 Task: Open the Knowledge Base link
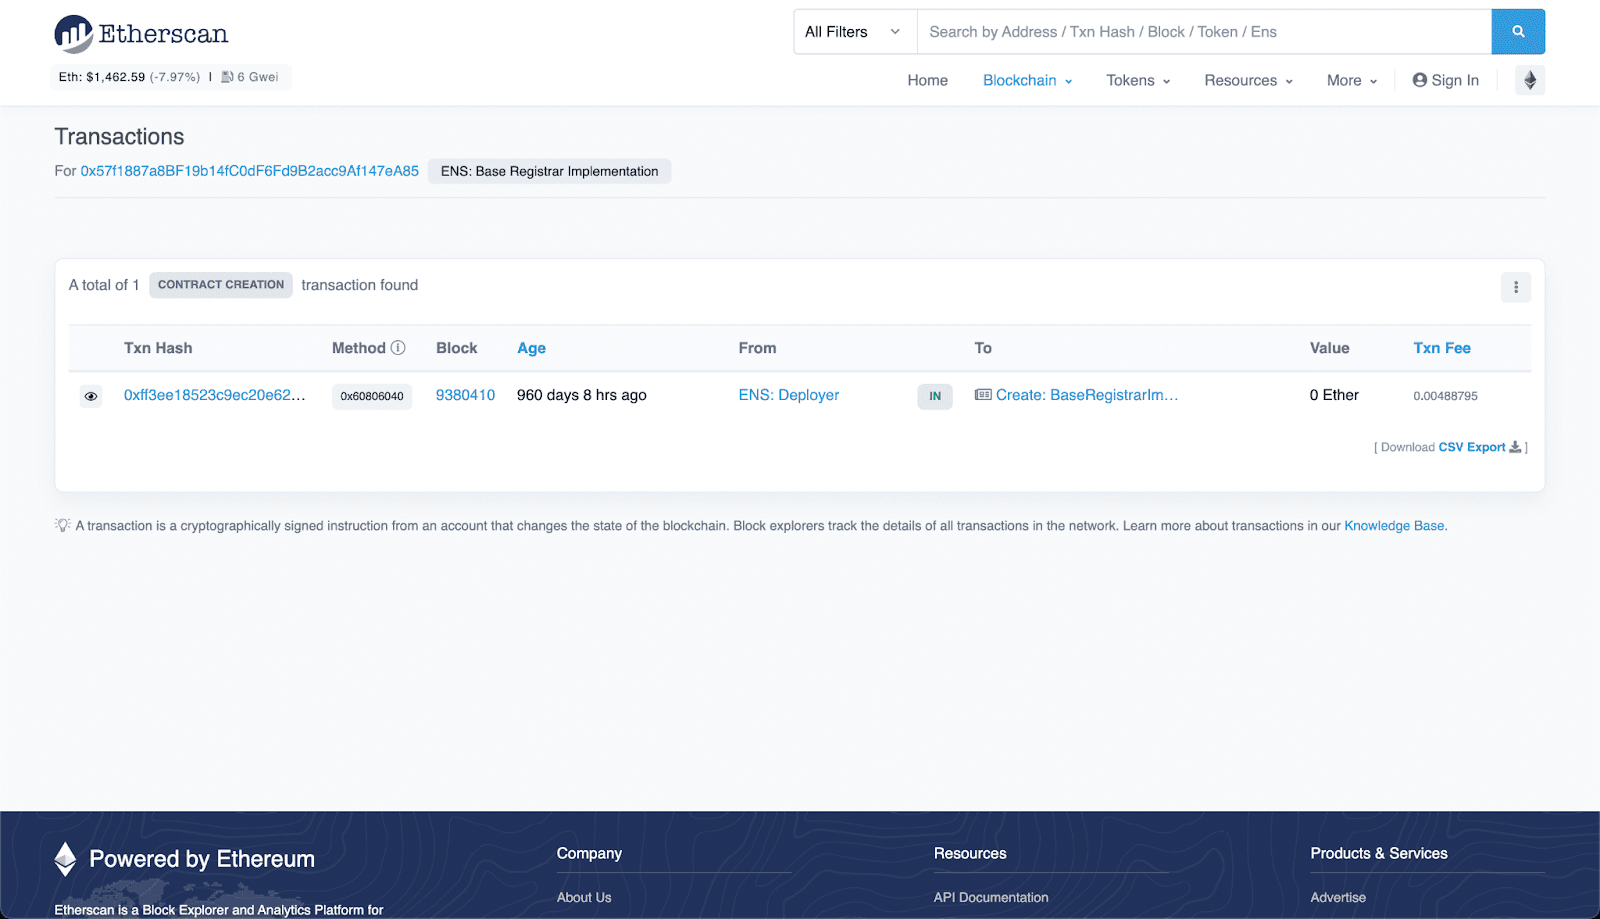[1394, 526]
